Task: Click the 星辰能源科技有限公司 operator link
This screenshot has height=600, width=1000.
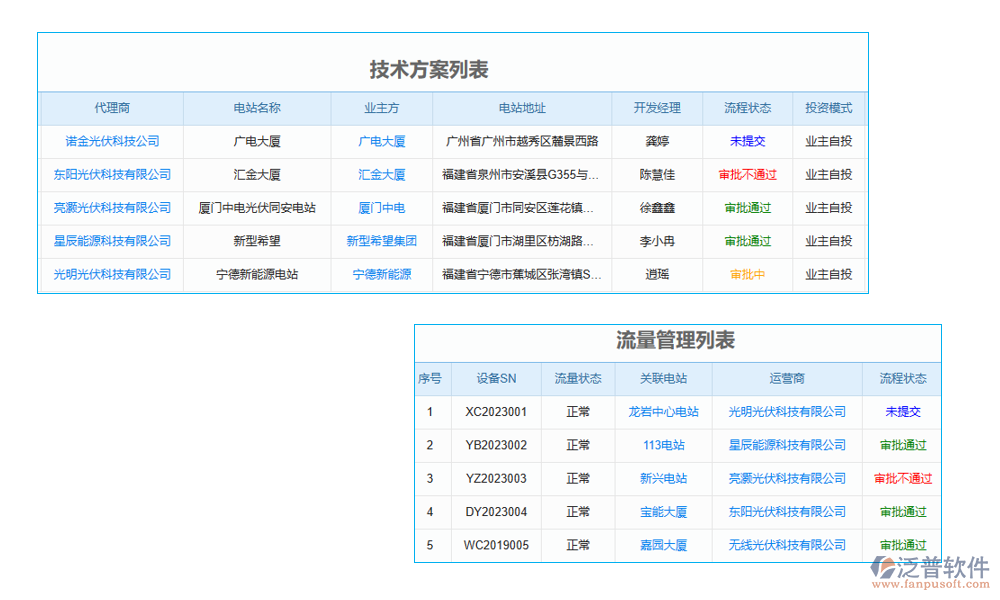Action: pyautogui.click(x=787, y=445)
